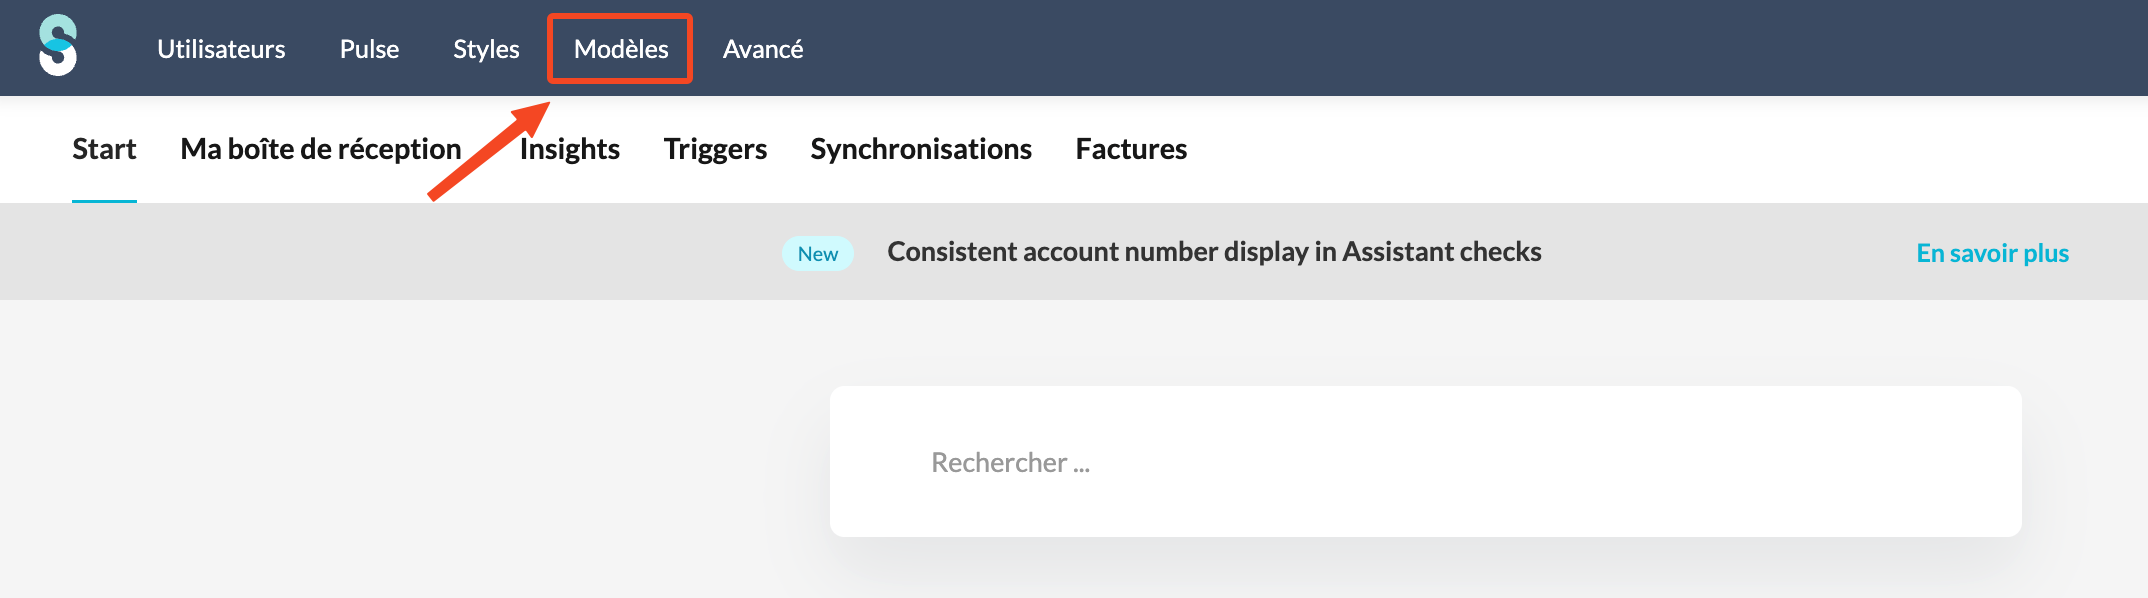Click the dark header bar's empty right side
Image resolution: width=2148 pixels, height=598 pixels.
click(x=1500, y=48)
